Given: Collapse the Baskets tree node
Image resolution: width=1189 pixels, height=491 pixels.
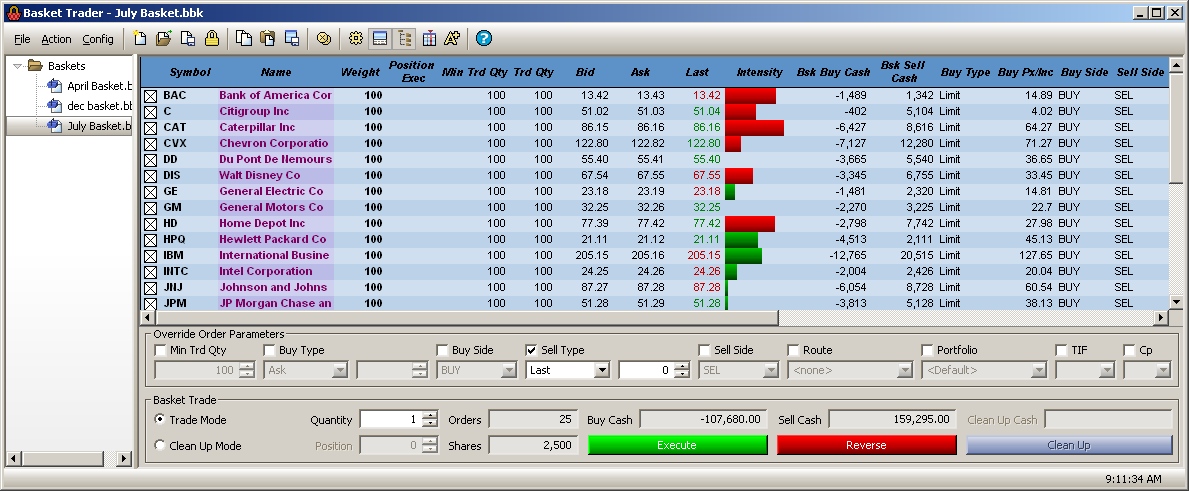Looking at the screenshot, I should point(18,66).
